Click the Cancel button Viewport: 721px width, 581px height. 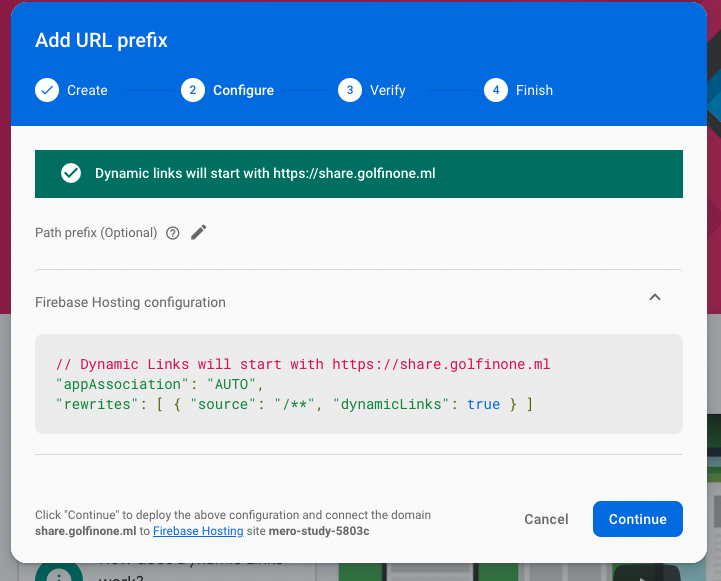546,519
